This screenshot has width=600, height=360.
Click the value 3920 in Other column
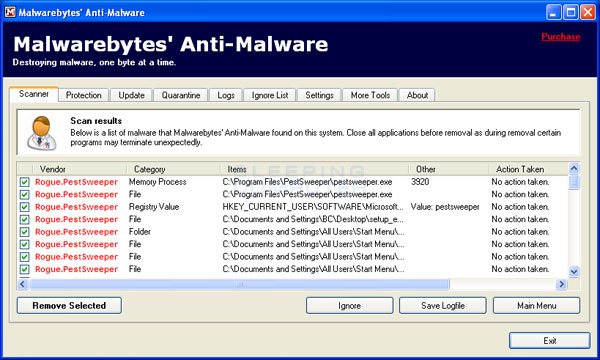pos(420,182)
